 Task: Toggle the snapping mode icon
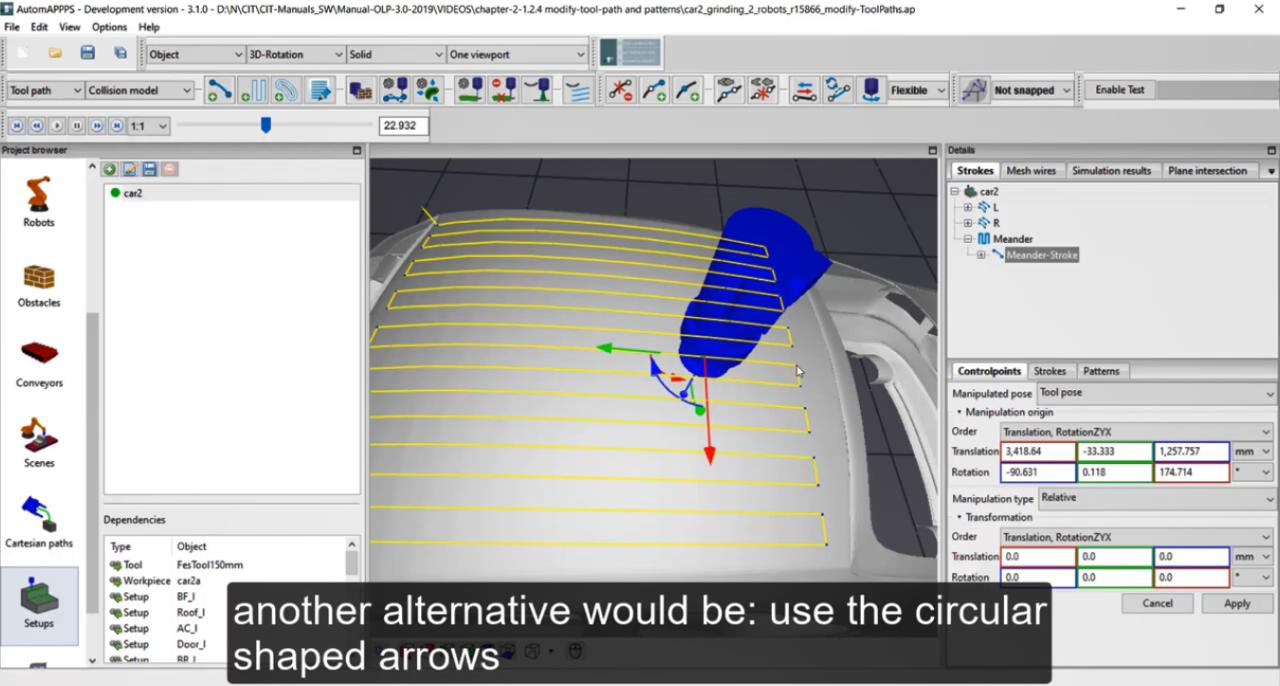(x=972, y=90)
